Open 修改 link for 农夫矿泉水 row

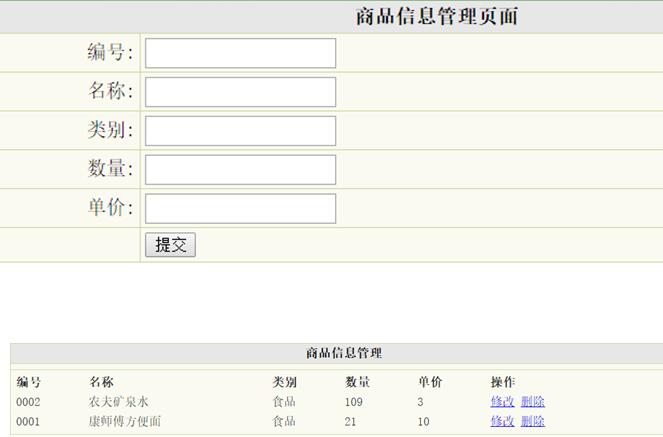[x=502, y=401]
